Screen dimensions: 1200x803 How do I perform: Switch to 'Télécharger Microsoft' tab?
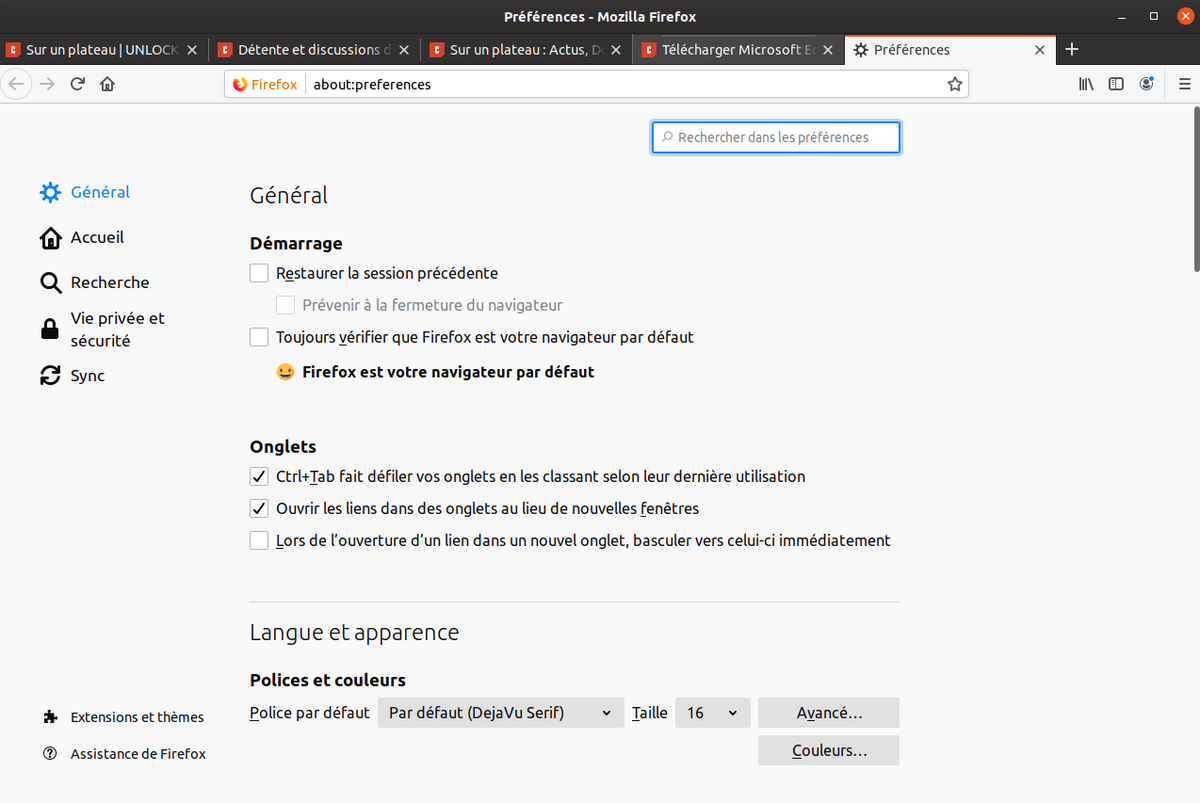(x=739, y=50)
